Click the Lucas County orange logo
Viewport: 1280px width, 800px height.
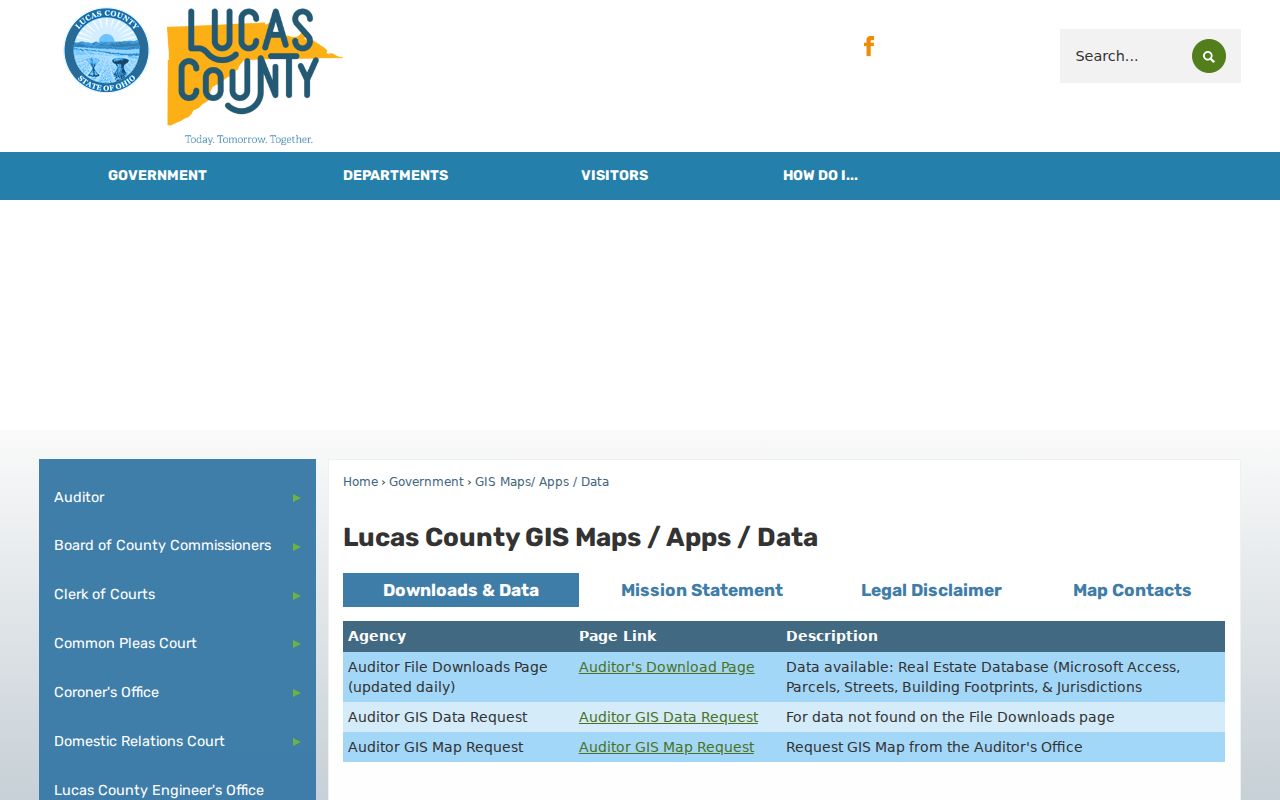pyautogui.click(x=254, y=76)
